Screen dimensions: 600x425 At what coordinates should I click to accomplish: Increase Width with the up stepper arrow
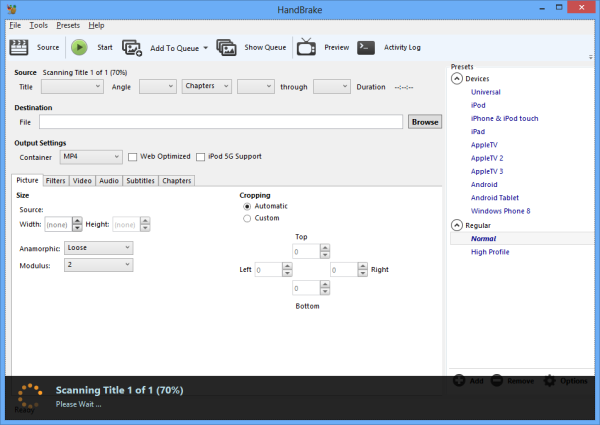click(77, 221)
